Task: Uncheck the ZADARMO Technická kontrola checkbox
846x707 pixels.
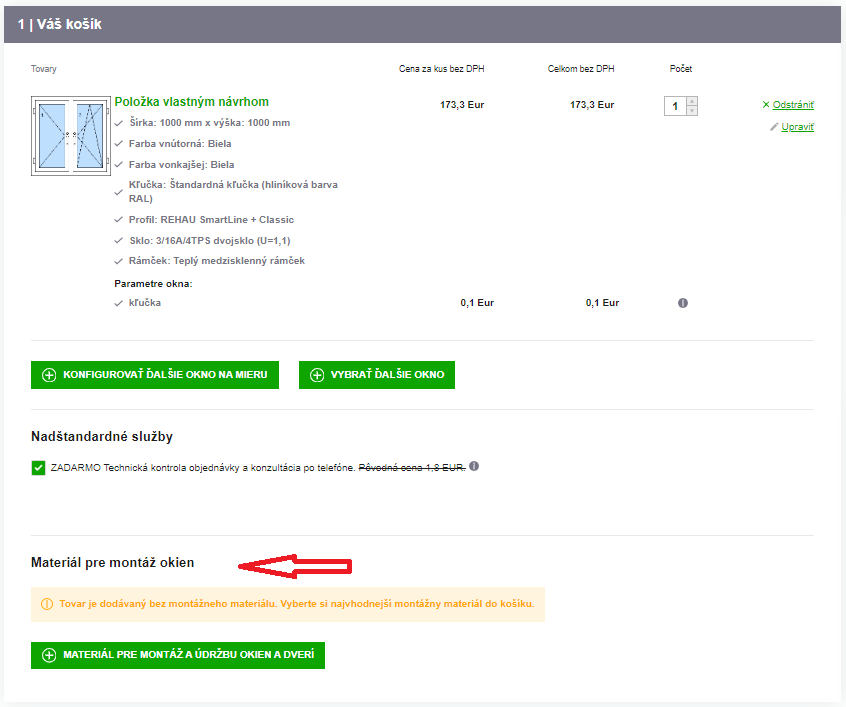Action: [x=38, y=467]
